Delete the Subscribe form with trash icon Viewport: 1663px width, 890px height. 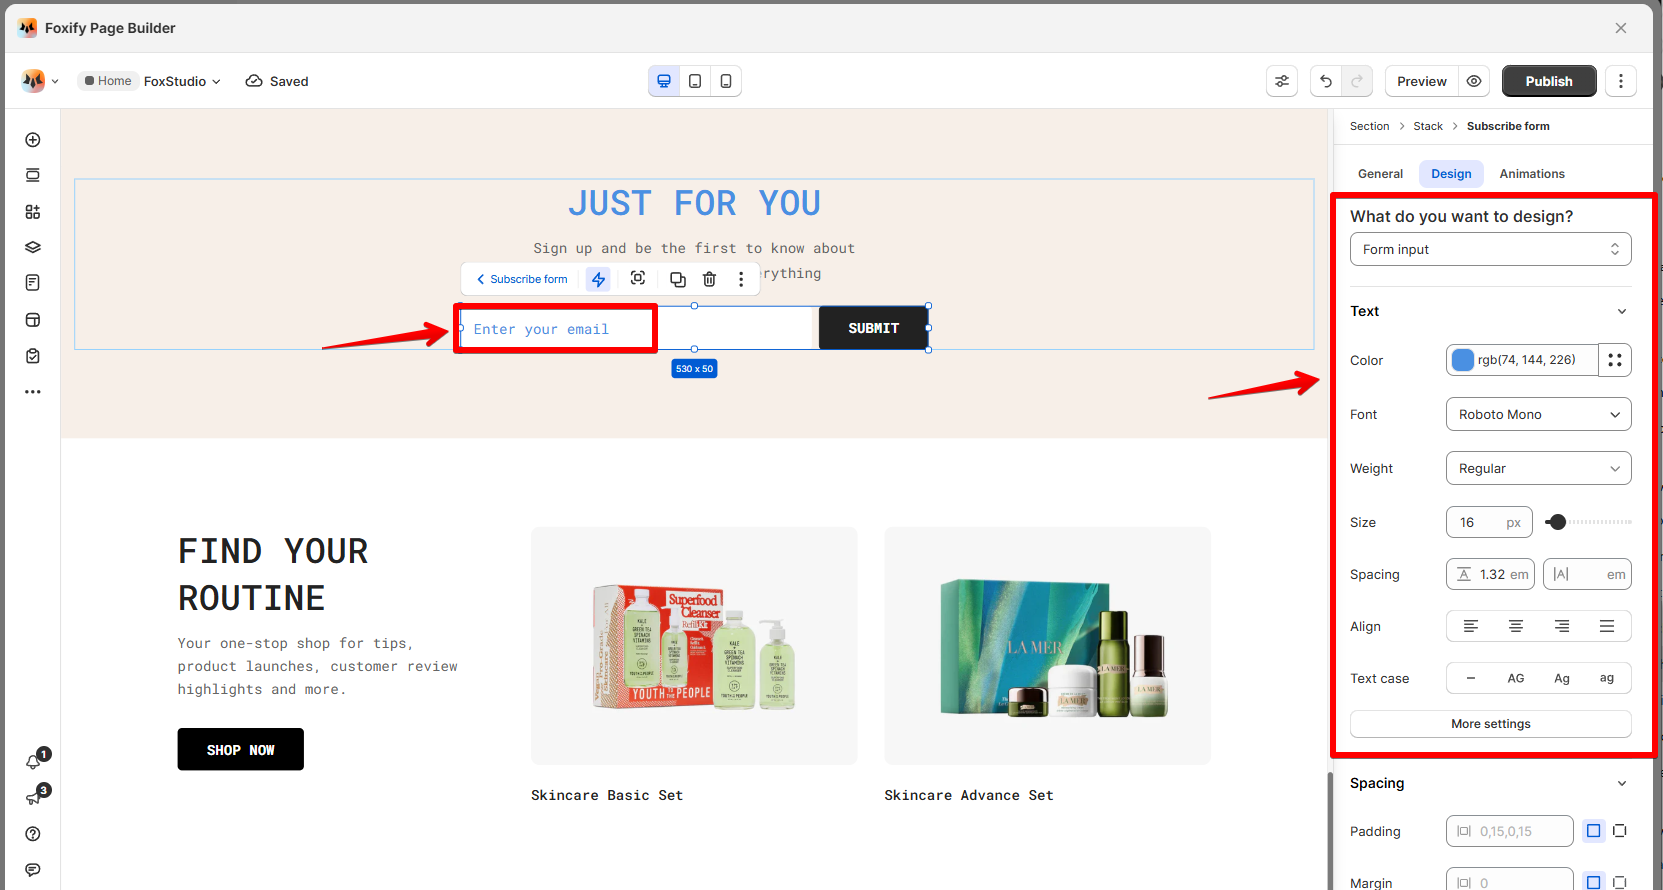pos(709,279)
